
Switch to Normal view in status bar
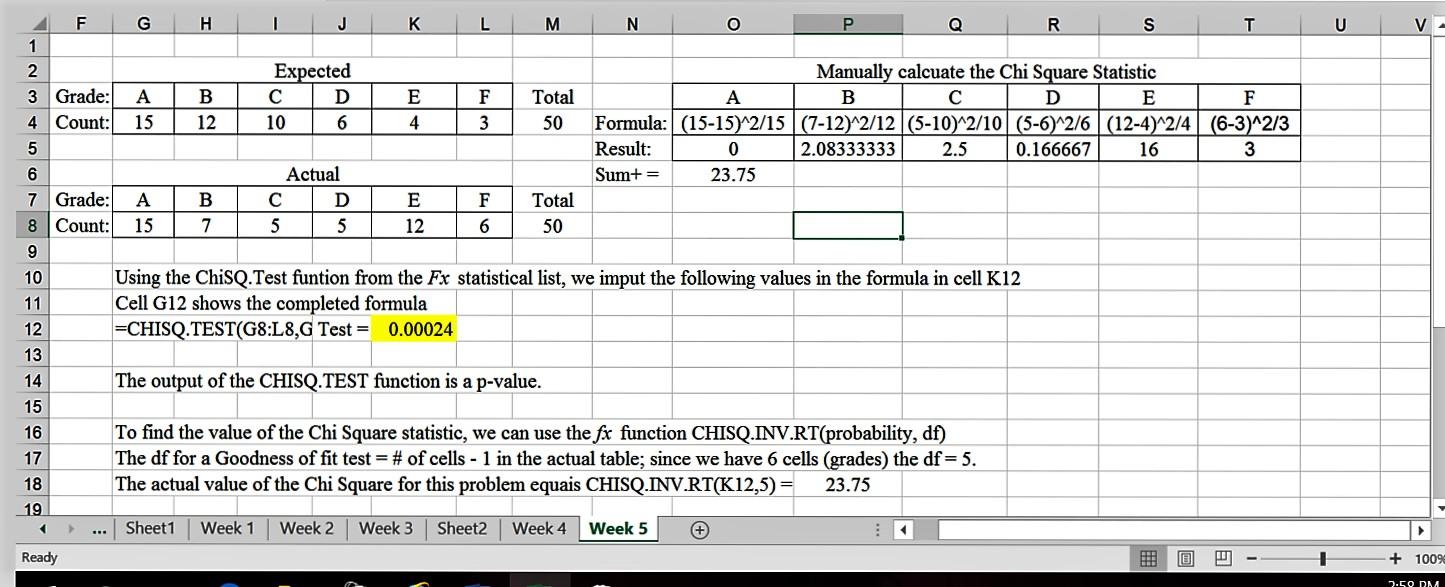1150,558
